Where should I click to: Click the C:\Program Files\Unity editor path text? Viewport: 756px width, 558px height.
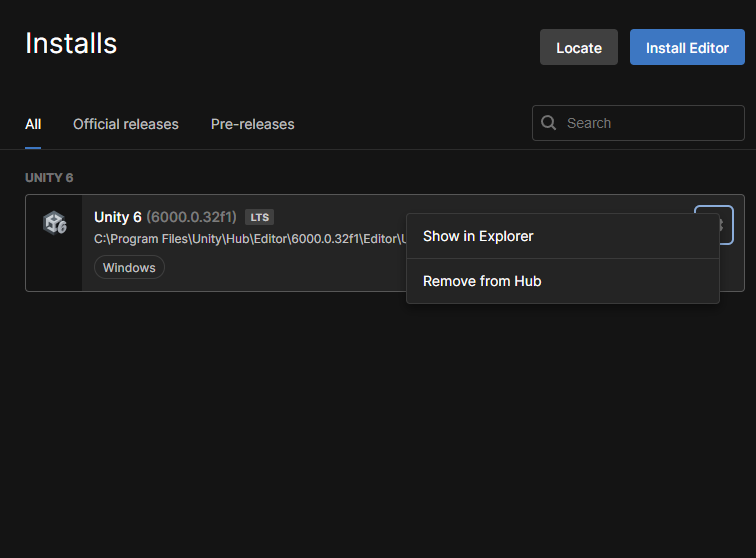click(250, 239)
